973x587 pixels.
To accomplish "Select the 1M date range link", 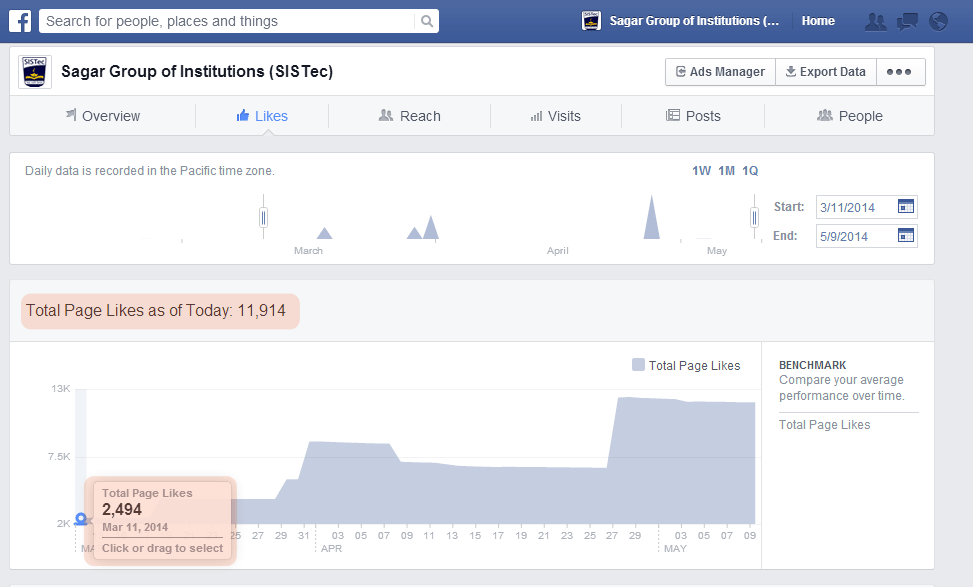I will (x=727, y=170).
